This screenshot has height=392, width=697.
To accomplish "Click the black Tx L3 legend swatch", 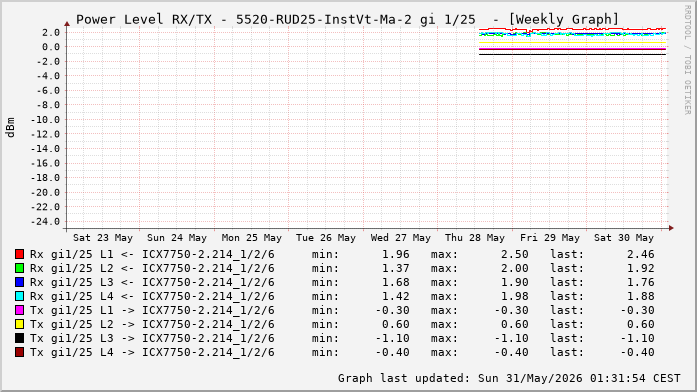I will (19, 338).
